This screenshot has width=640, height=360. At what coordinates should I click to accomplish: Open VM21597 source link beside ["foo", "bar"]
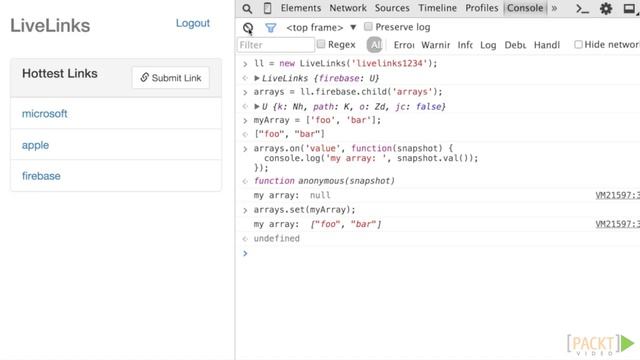pyautogui.click(x=617, y=224)
